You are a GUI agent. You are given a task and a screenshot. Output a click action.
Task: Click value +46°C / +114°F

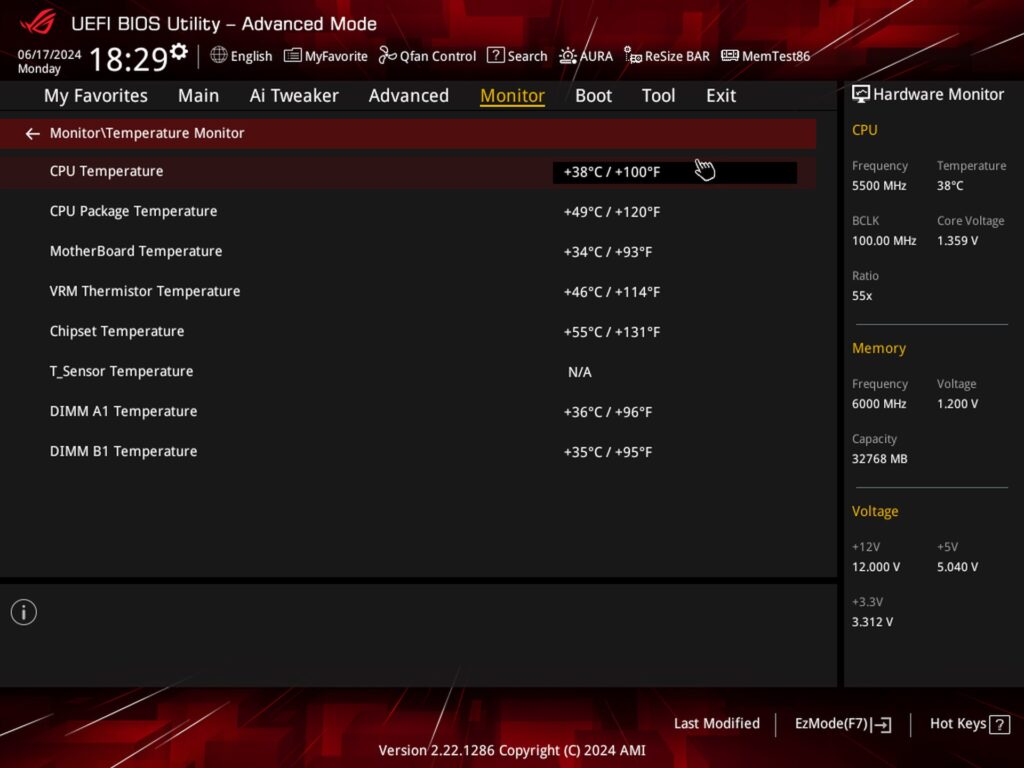tap(612, 292)
